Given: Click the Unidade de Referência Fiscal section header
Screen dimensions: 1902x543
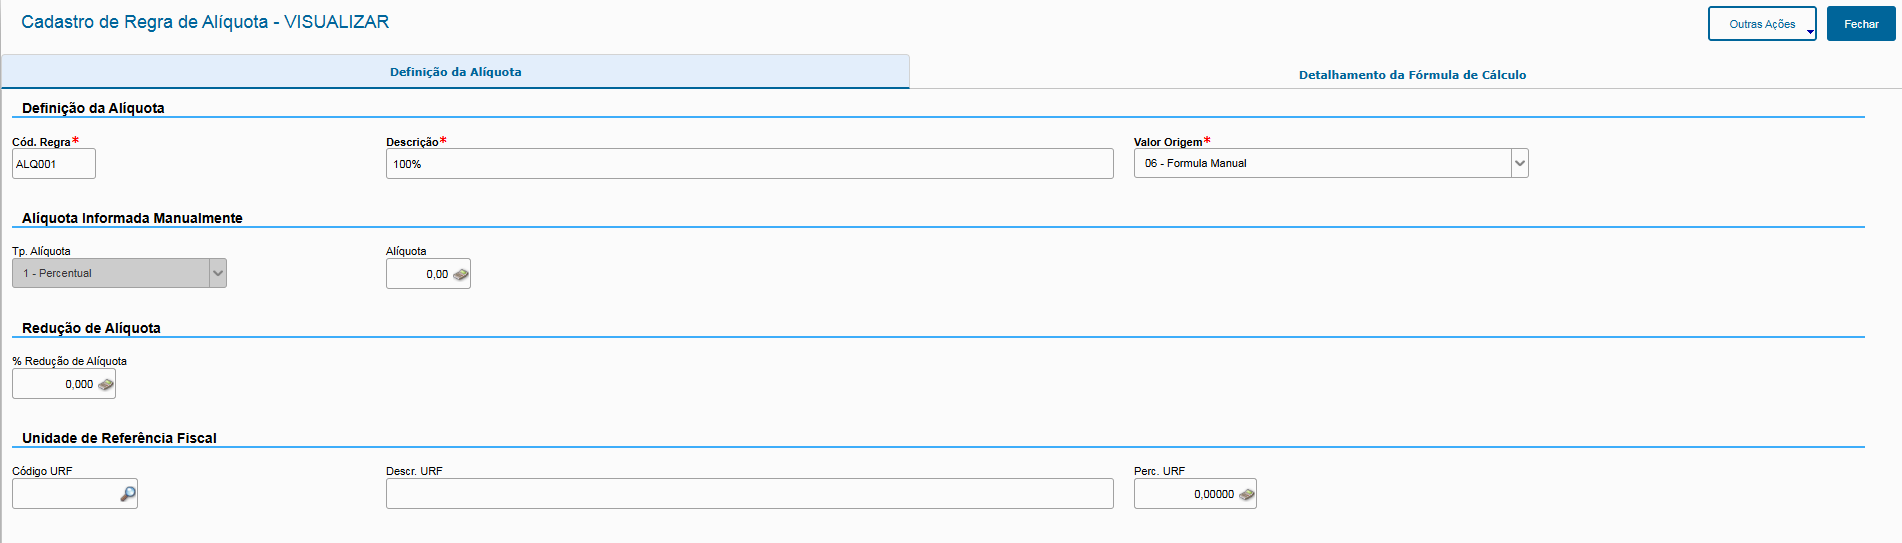Looking at the screenshot, I should (119, 438).
